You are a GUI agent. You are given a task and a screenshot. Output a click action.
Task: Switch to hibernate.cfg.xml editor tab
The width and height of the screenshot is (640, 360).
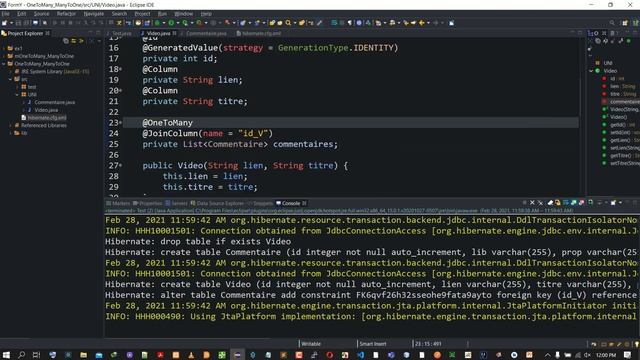point(259,33)
